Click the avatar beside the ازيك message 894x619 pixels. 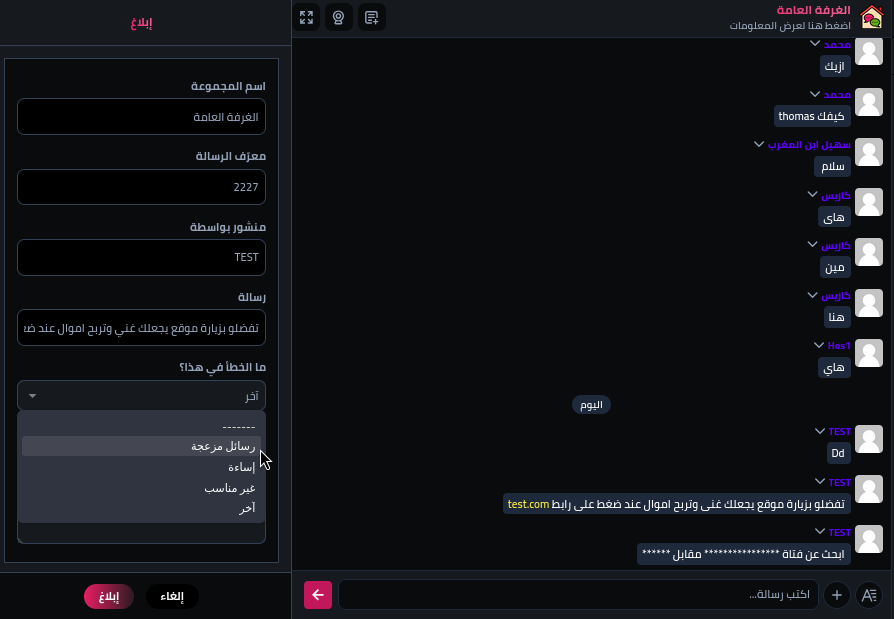pyautogui.click(x=869, y=52)
